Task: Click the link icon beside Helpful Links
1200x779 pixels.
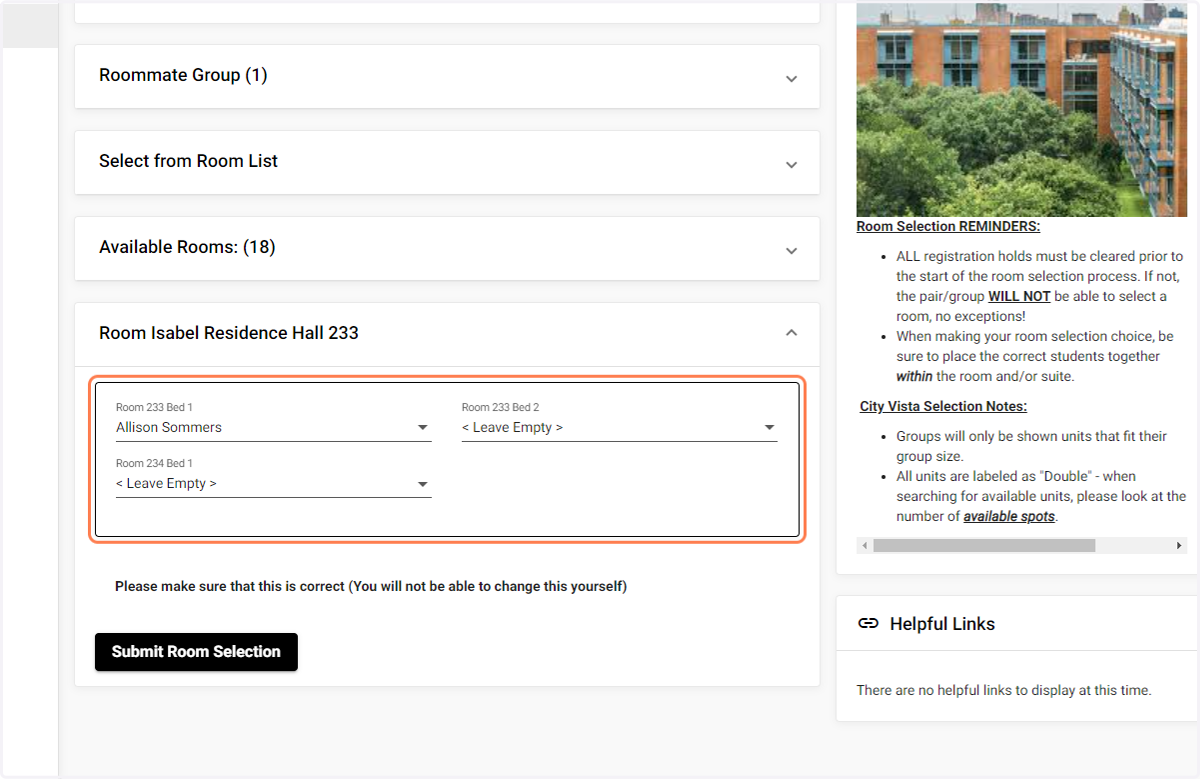Action: click(869, 624)
